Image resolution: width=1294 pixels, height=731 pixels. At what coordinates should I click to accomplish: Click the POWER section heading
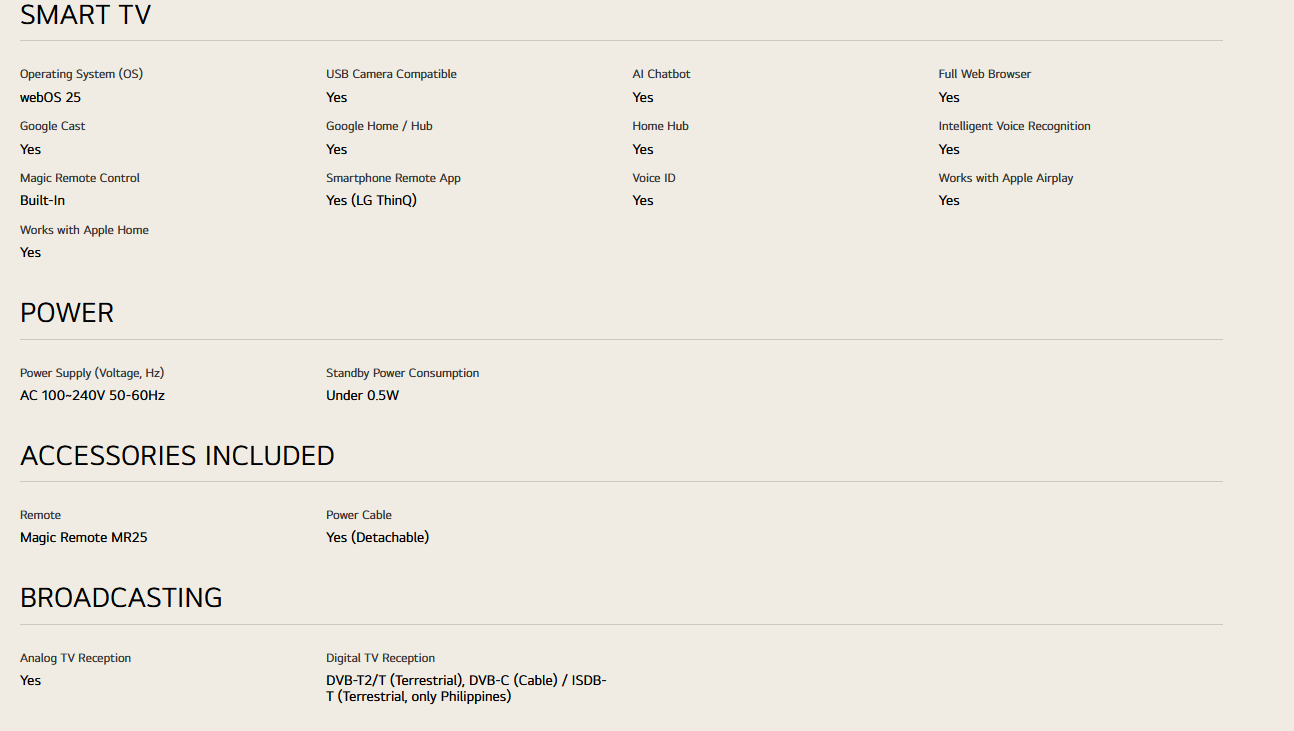click(x=67, y=313)
